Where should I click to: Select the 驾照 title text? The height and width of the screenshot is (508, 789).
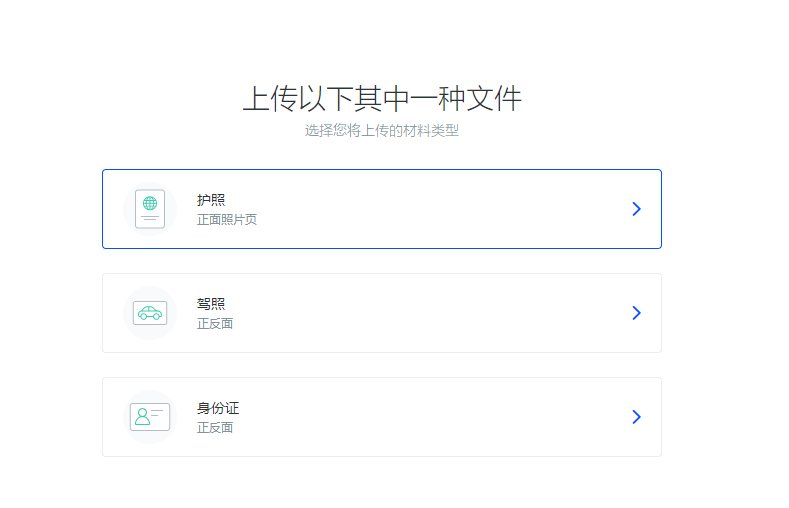tap(211, 304)
